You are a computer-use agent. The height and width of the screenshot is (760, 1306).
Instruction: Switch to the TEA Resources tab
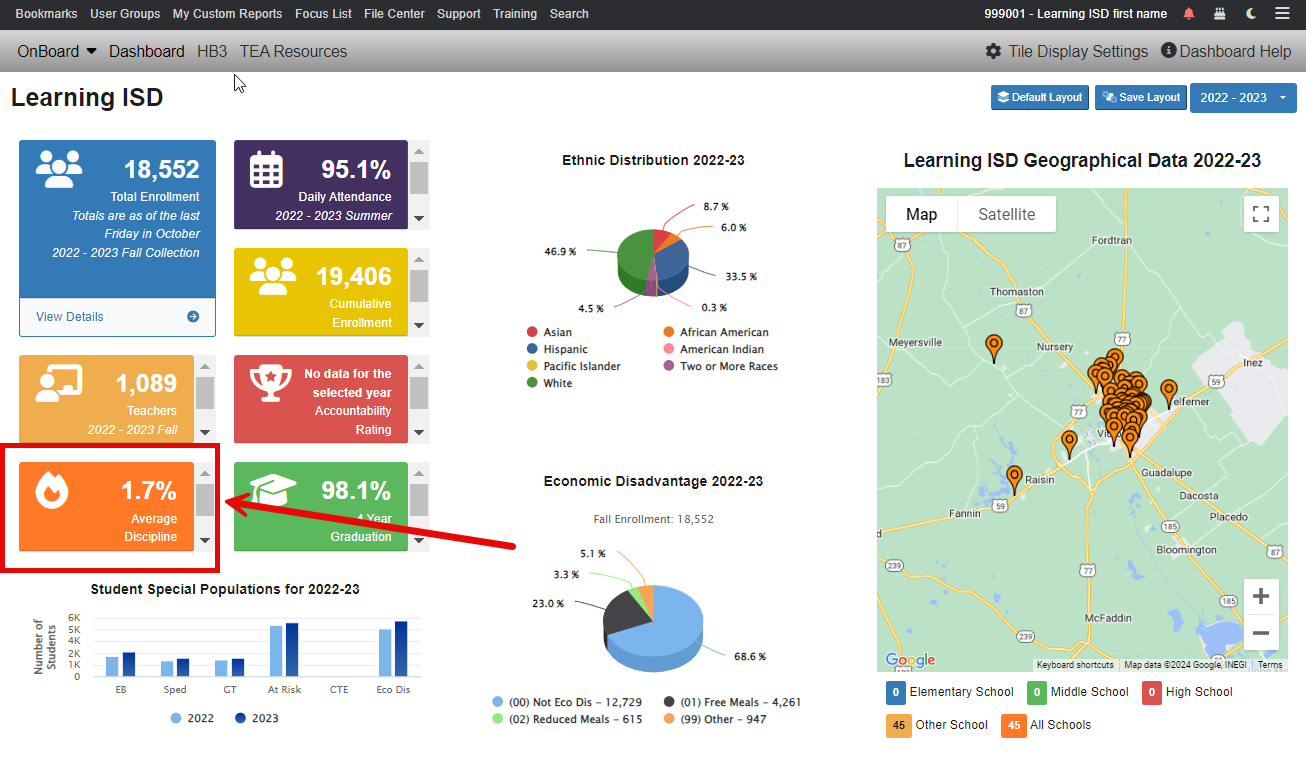click(293, 51)
